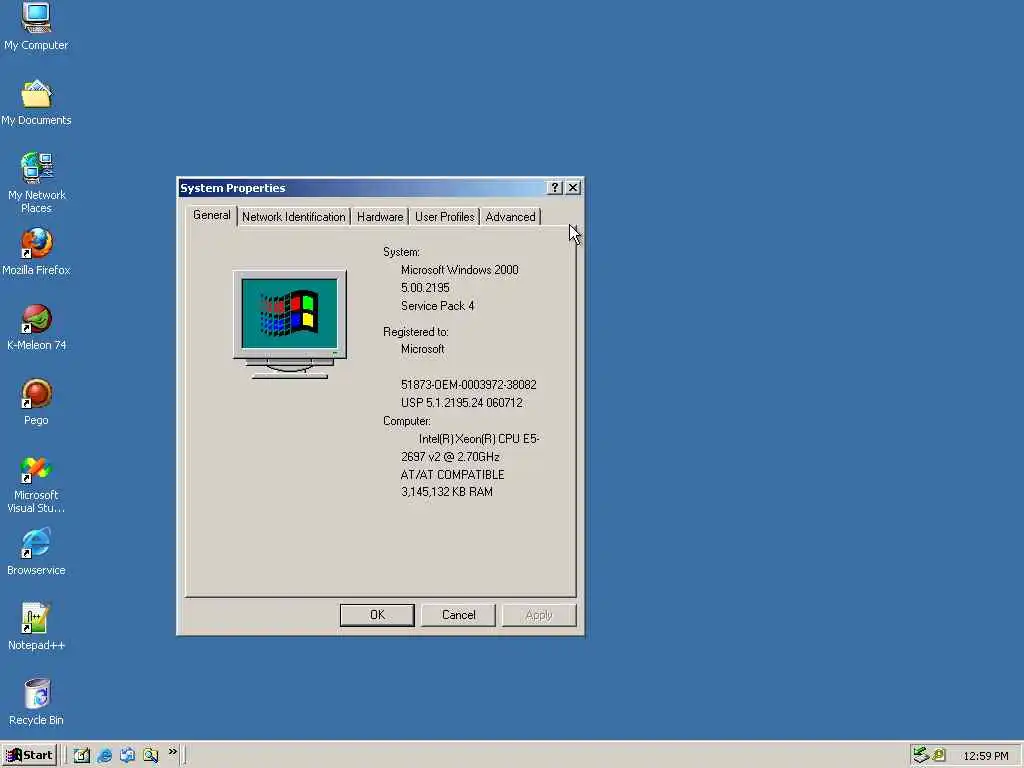Select the Recycle Bin icon
Screen dimensions: 1024x768
(x=36, y=702)
